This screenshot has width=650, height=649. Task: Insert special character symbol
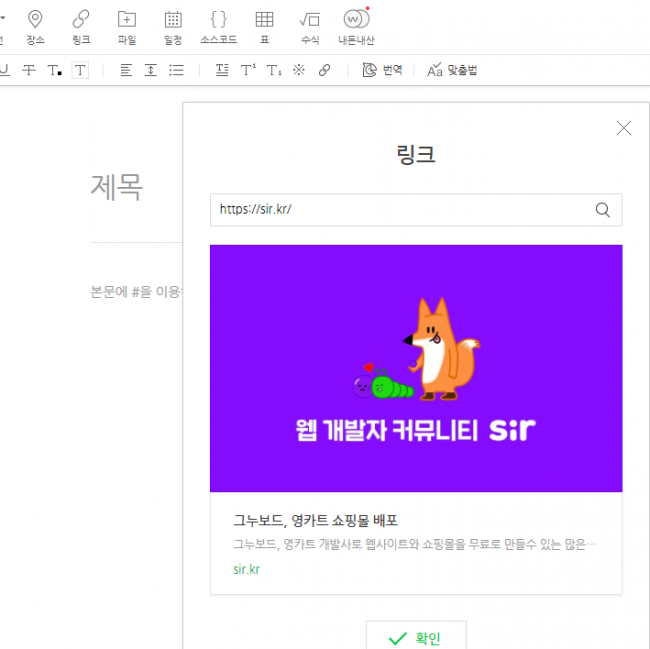click(x=299, y=70)
